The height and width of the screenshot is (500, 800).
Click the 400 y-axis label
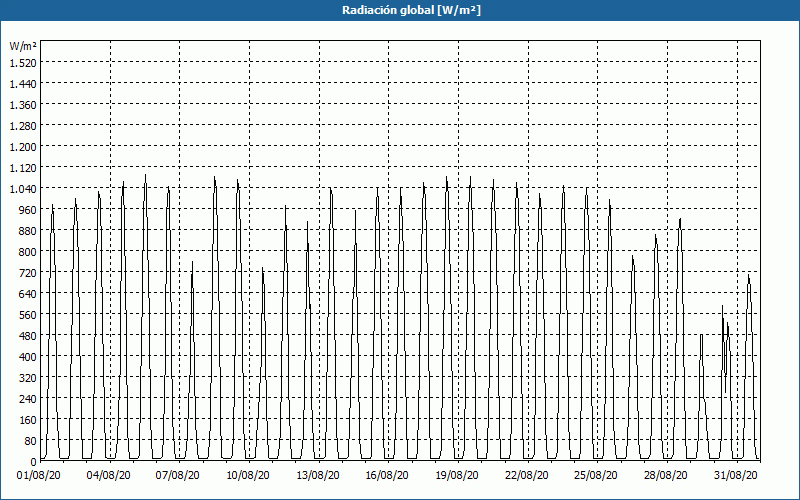[x=28, y=357]
